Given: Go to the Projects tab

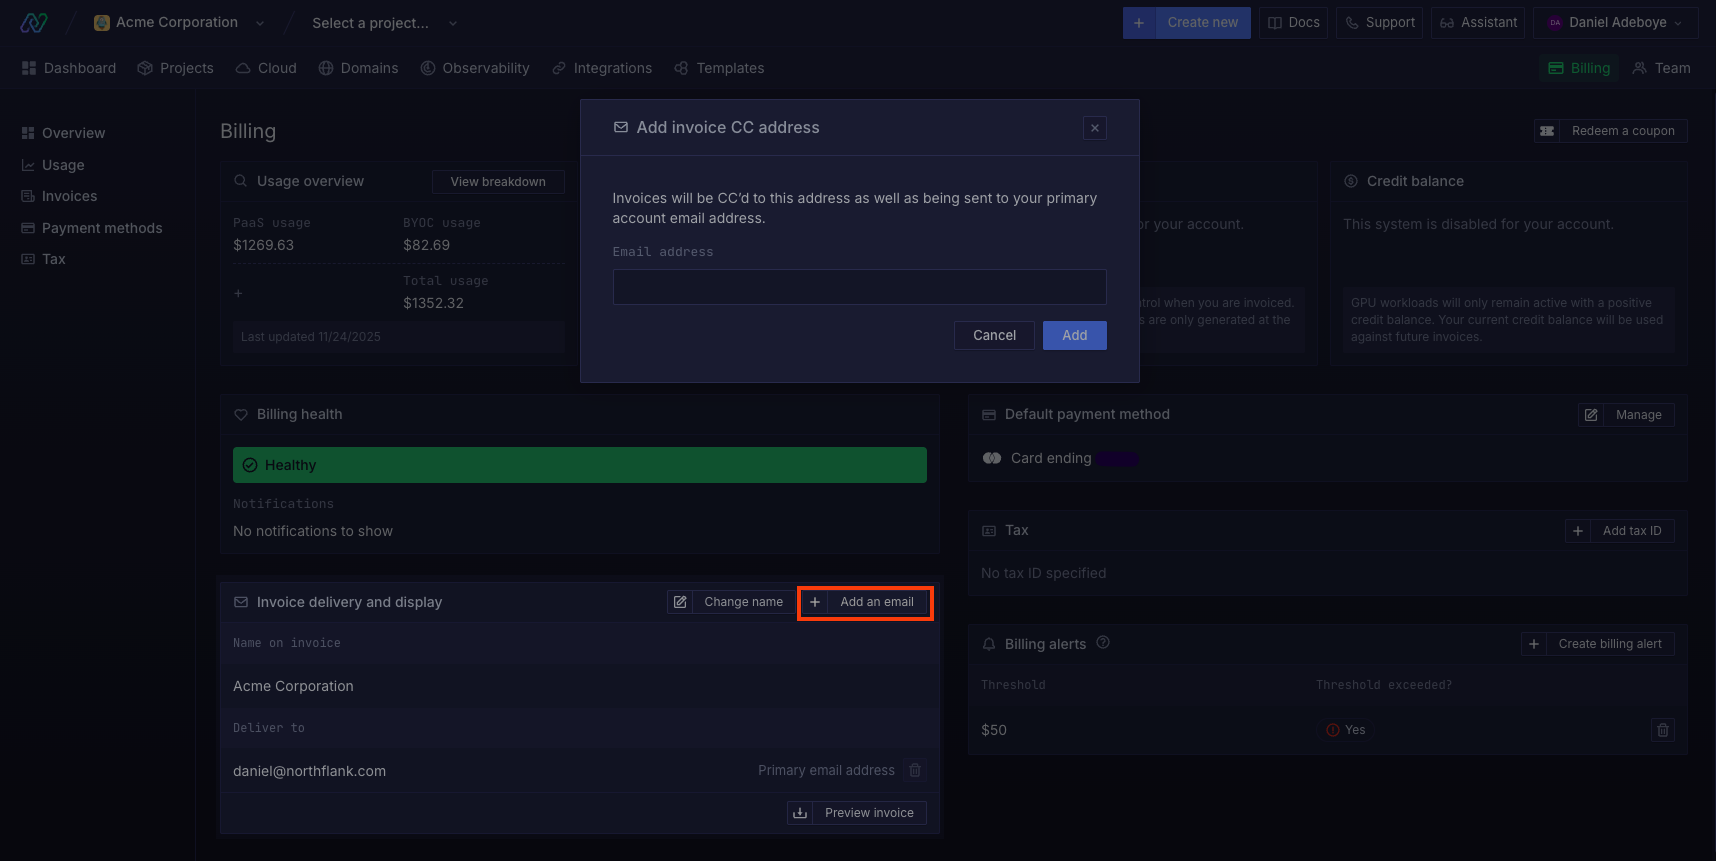Looking at the screenshot, I should pos(175,68).
